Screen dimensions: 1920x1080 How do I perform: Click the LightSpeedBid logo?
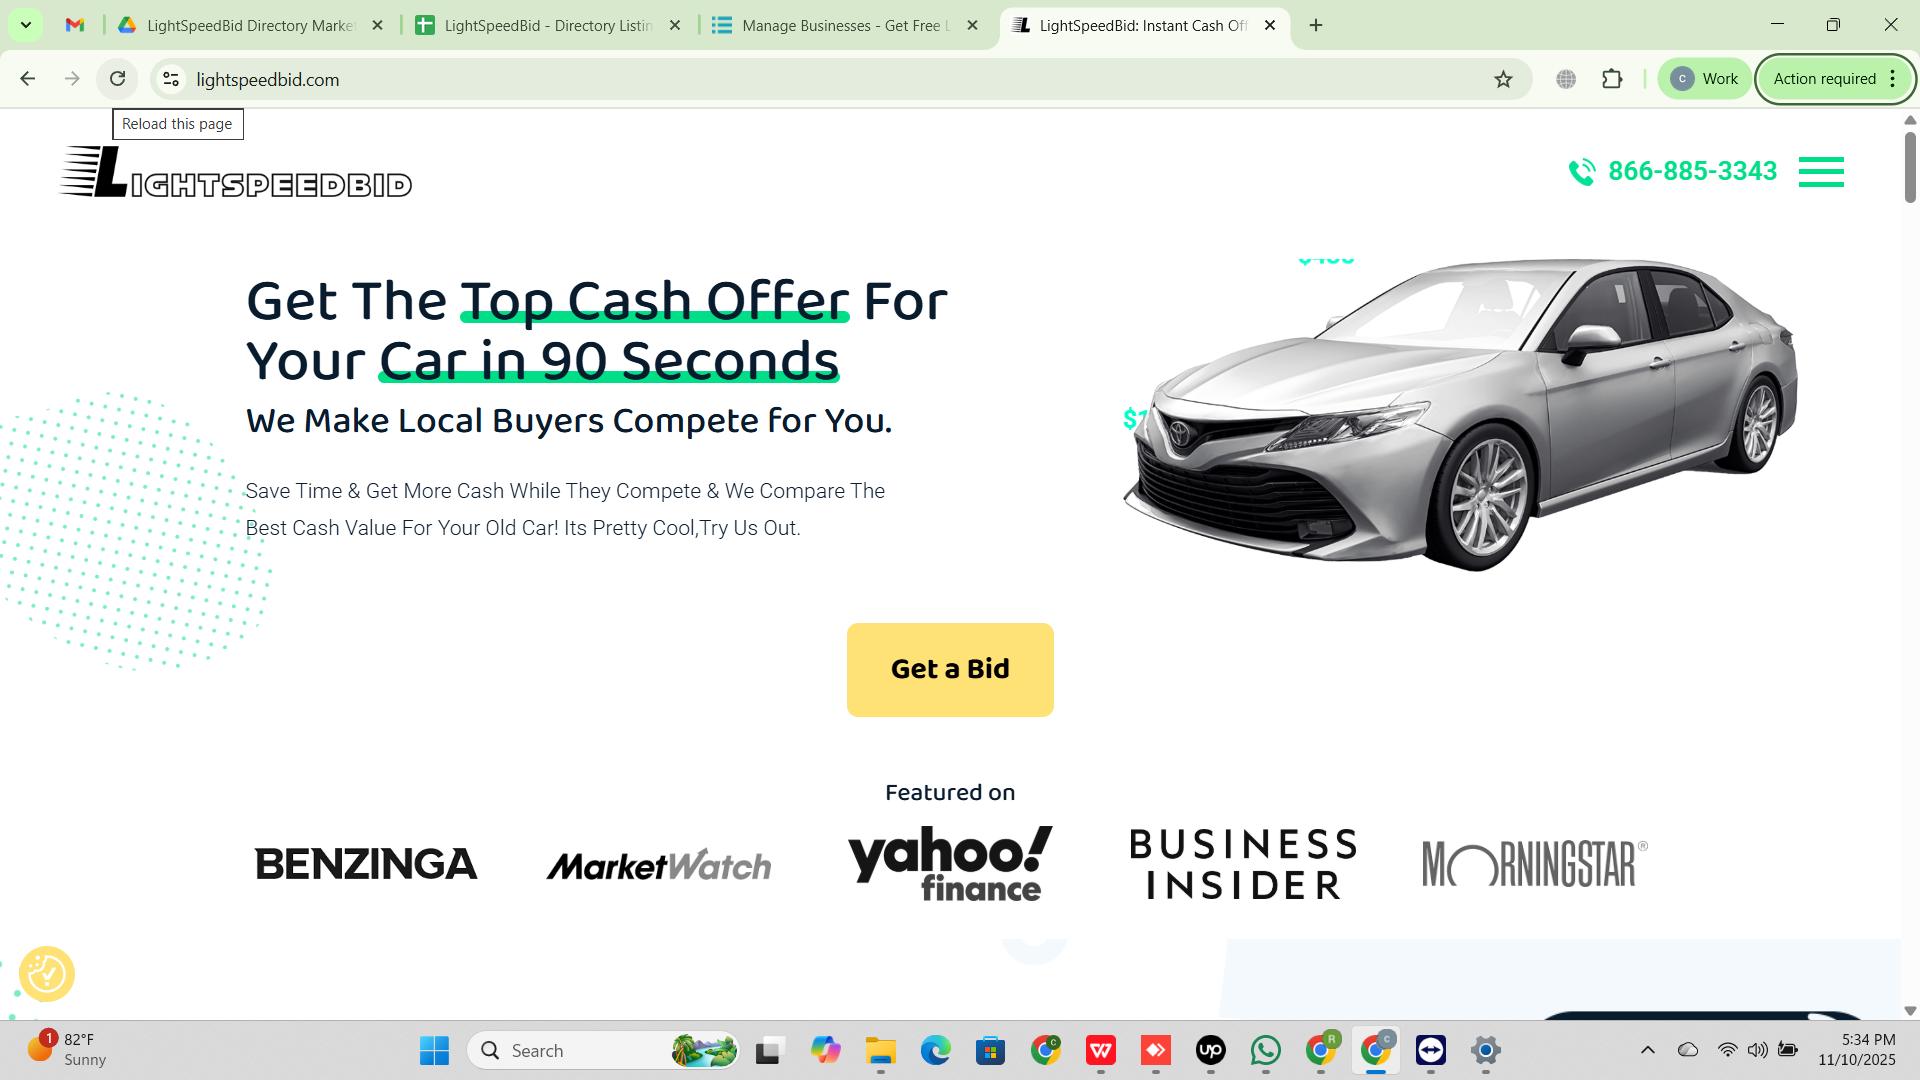pyautogui.click(x=236, y=172)
